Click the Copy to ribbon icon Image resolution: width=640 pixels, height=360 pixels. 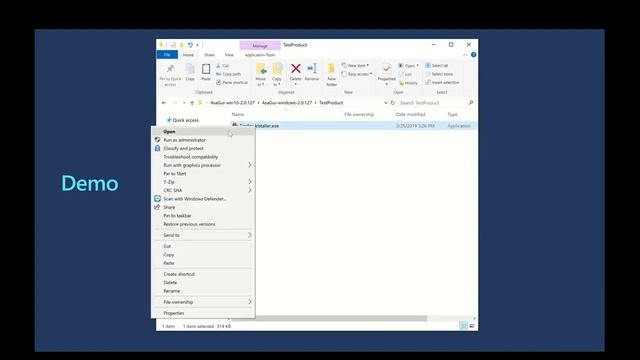point(277,69)
